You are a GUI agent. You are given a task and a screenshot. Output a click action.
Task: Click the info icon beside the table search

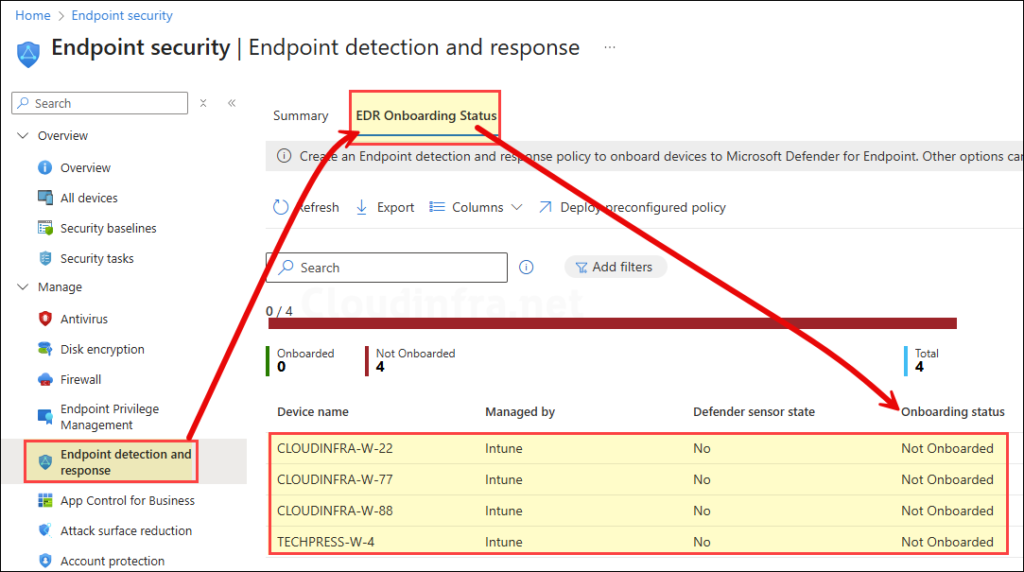(526, 267)
